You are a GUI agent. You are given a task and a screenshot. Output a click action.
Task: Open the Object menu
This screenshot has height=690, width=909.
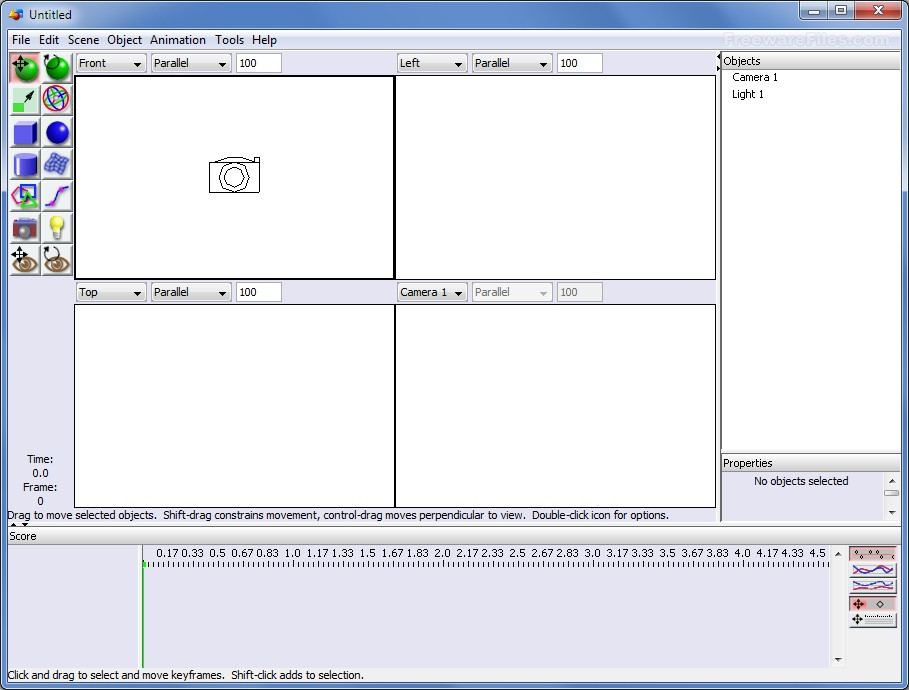pyautogui.click(x=124, y=40)
